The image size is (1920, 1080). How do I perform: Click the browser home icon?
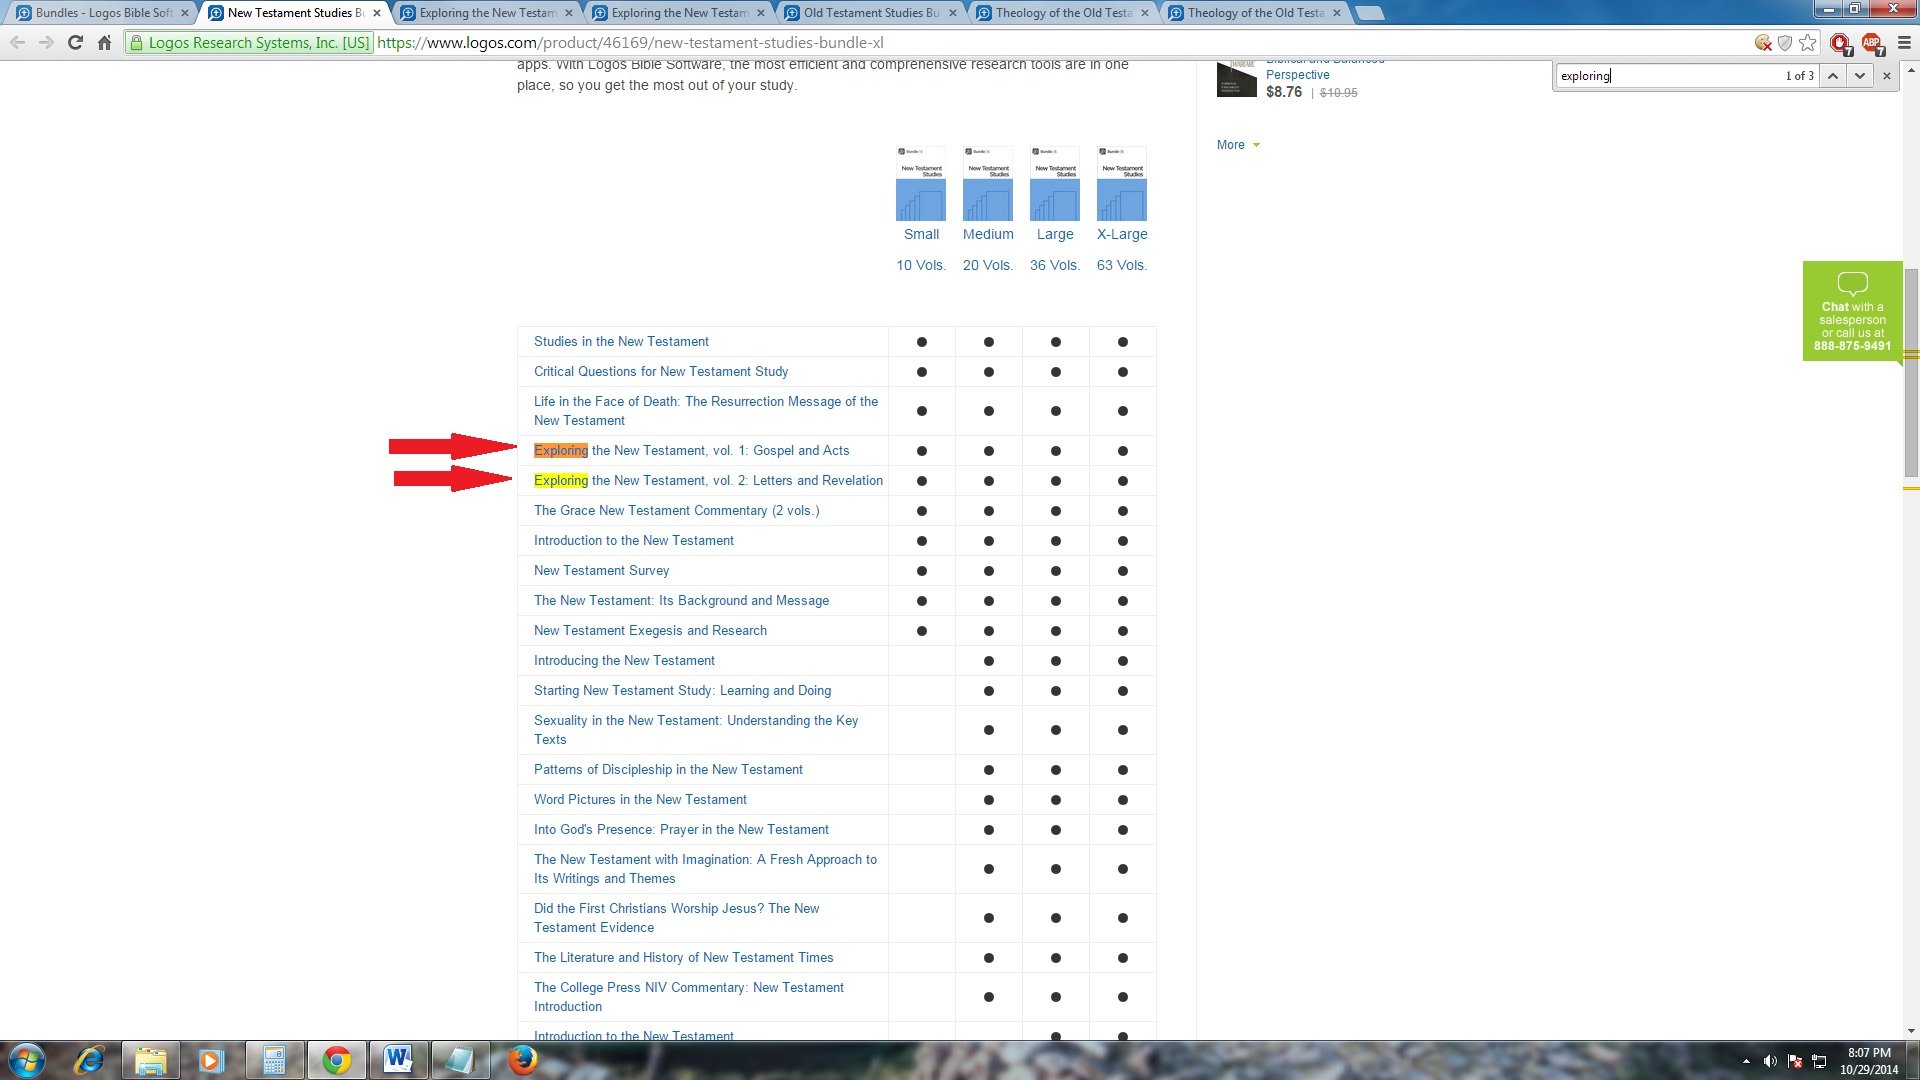(104, 43)
